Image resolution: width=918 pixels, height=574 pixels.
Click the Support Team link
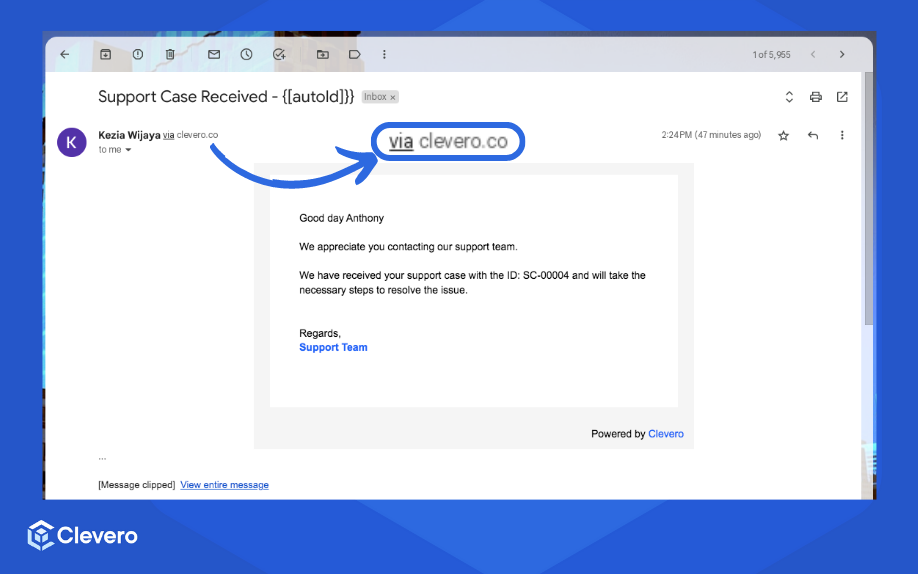(333, 347)
